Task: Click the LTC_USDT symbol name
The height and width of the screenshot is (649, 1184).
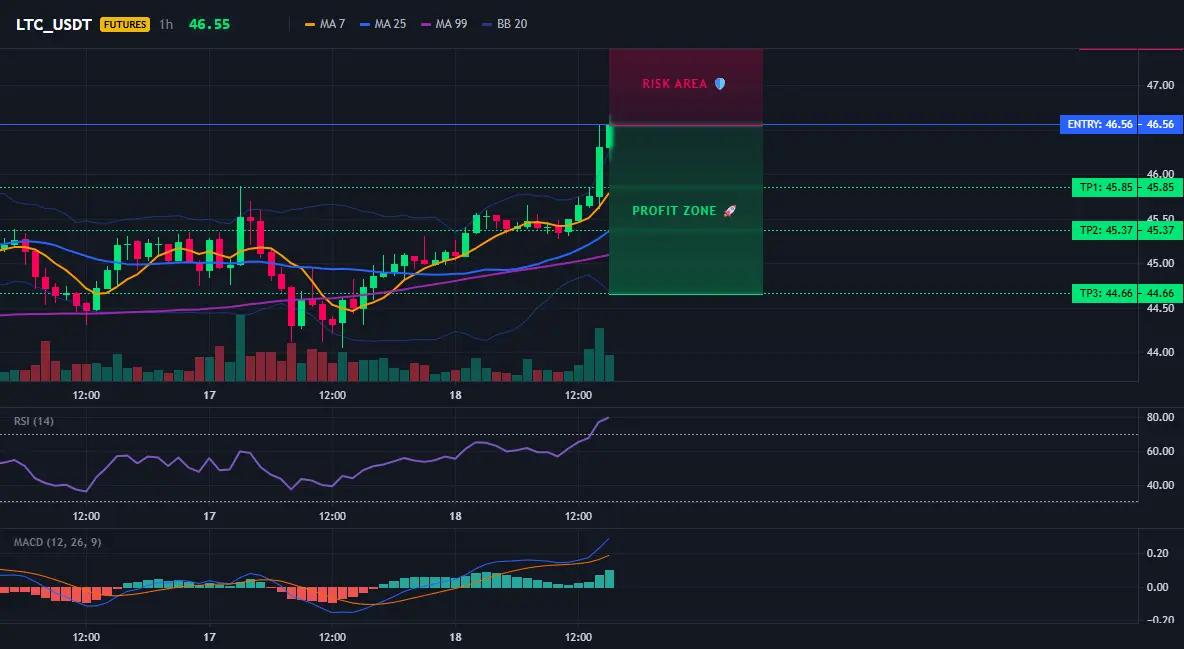Action: click(54, 24)
